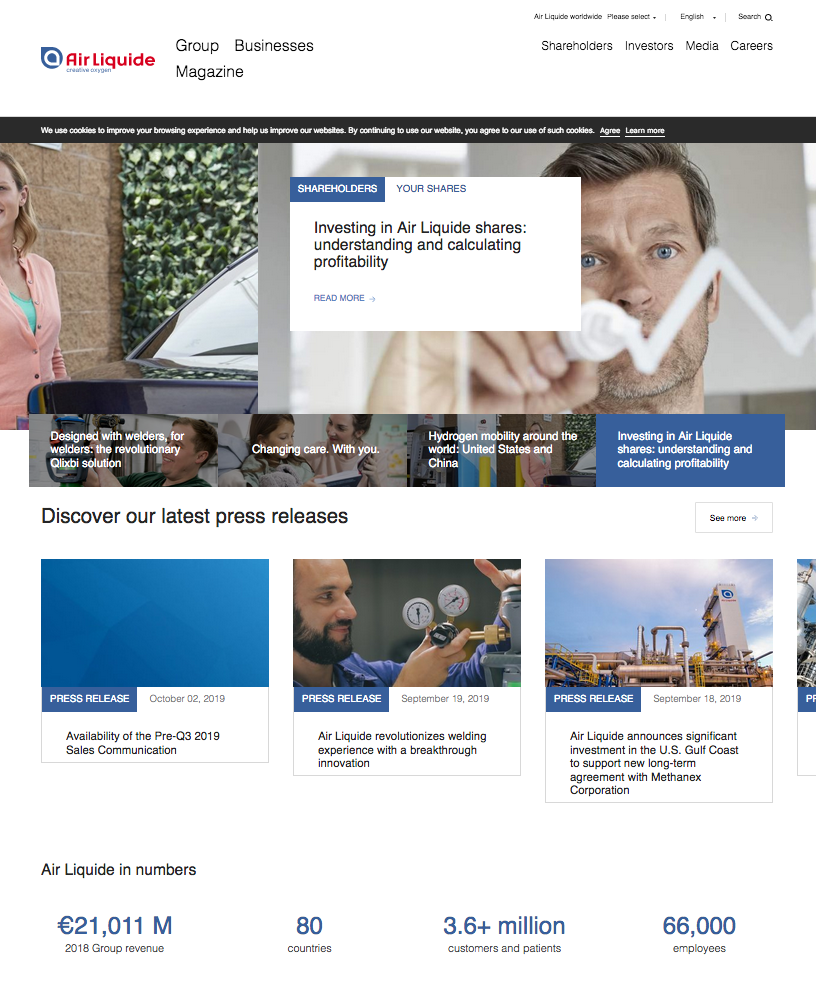Open the Gulf Coast plant press release image

(x=659, y=623)
